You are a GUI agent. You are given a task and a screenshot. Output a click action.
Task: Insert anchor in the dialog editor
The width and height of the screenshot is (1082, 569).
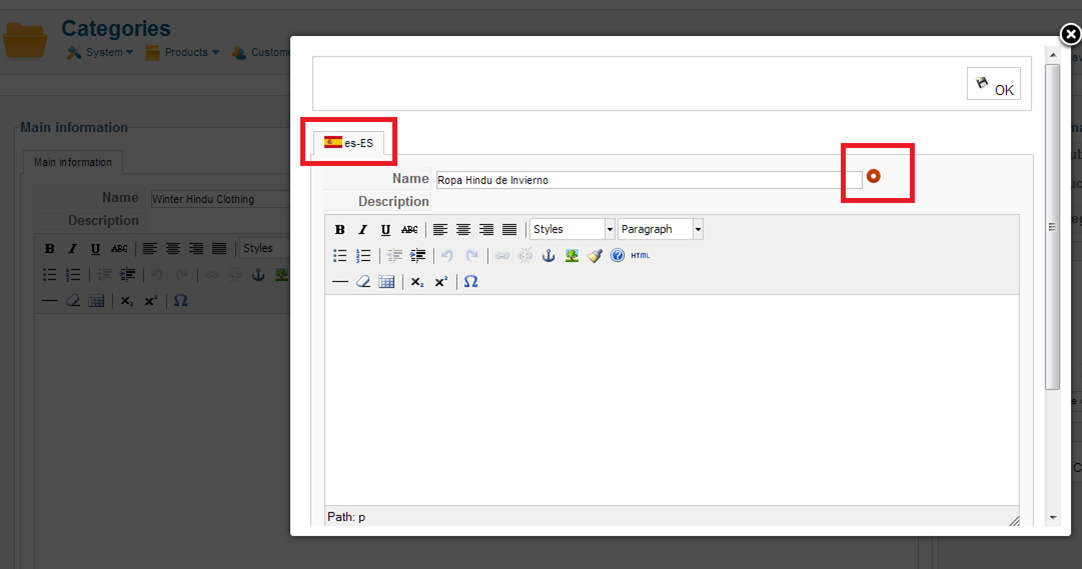(x=549, y=256)
